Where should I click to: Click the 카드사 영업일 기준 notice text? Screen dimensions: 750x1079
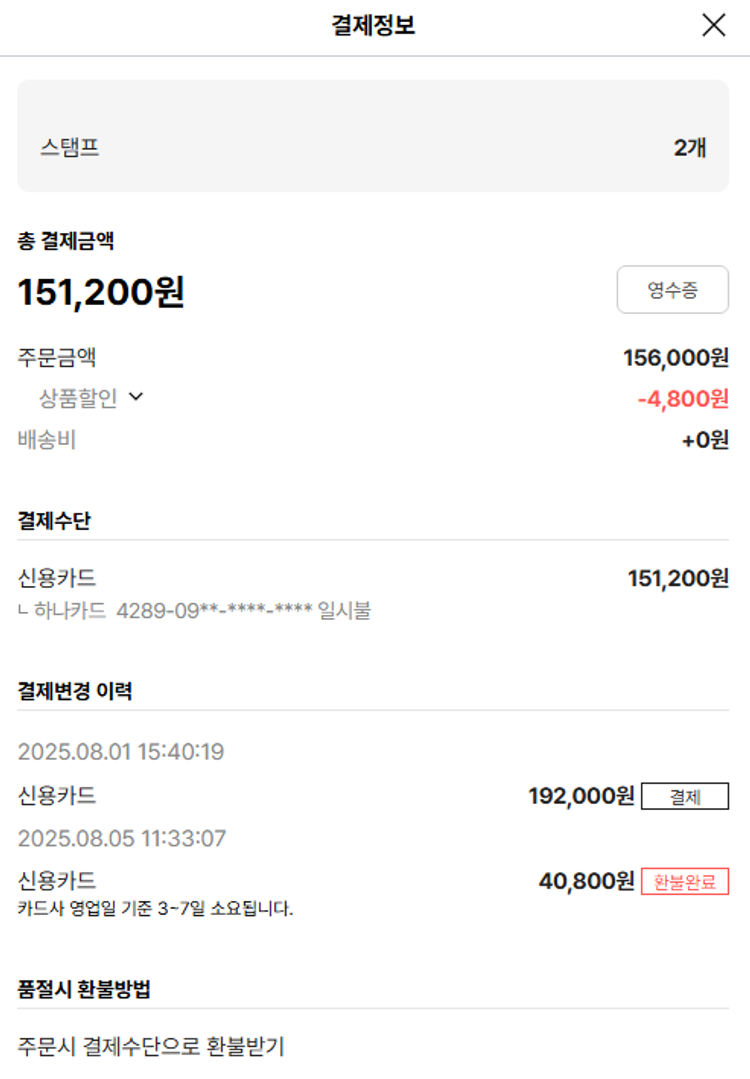(x=155, y=910)
